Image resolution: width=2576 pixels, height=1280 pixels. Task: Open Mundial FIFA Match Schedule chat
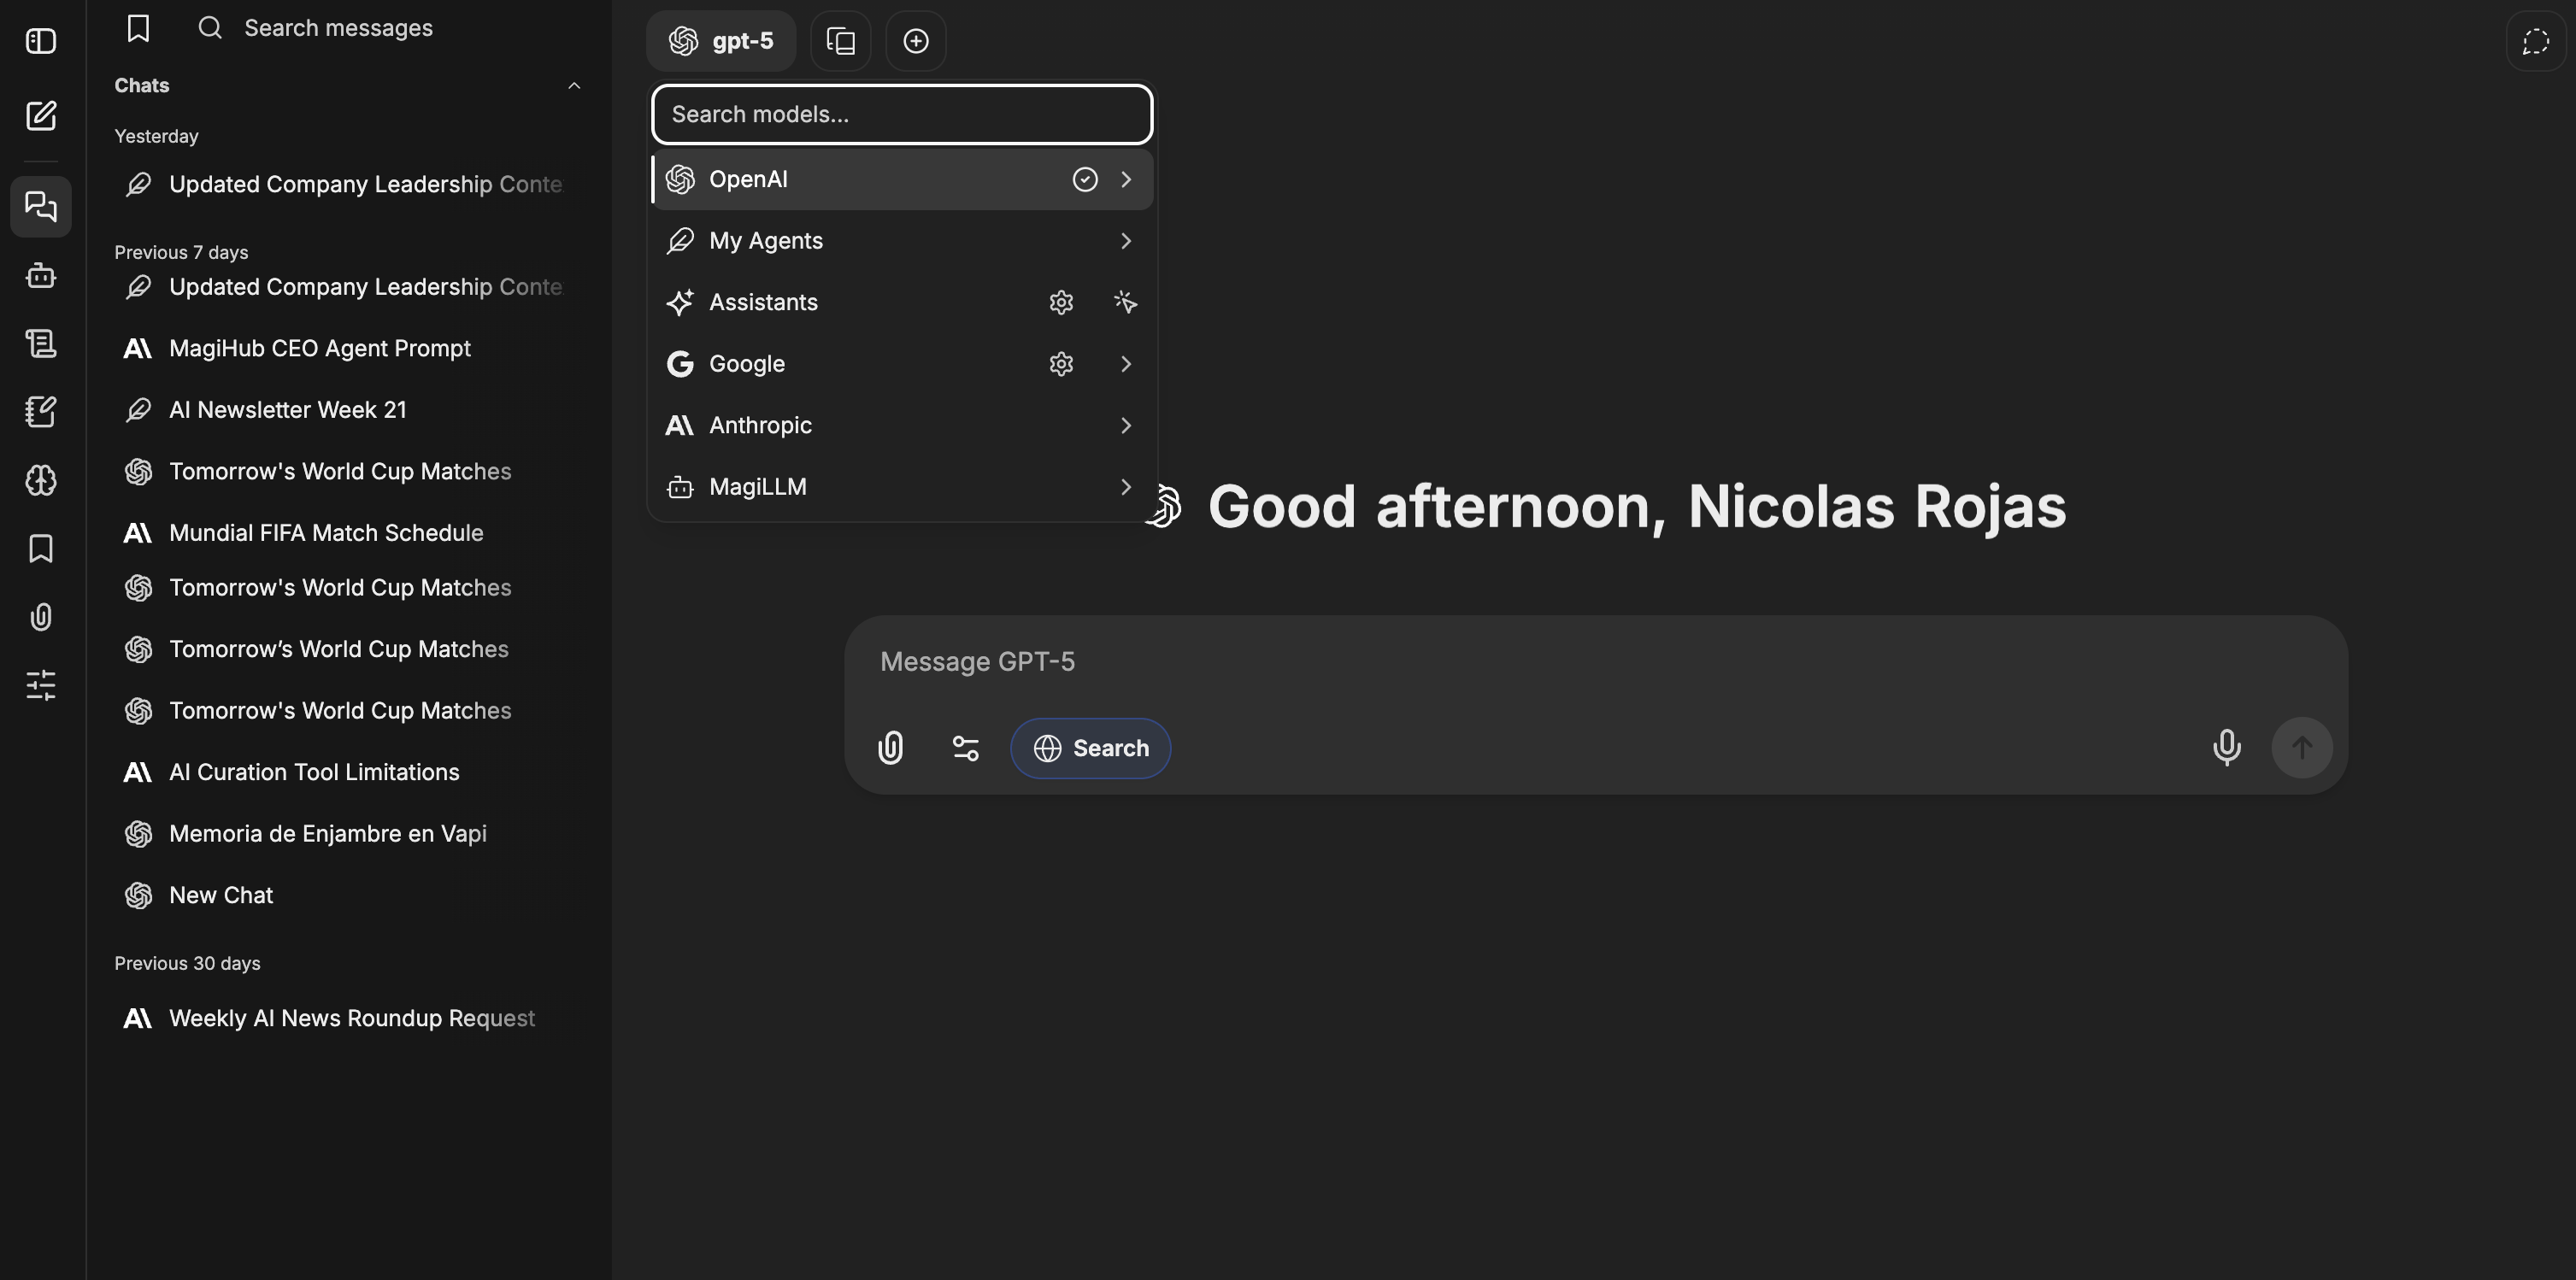pyautogui.click(x=348, y=533)
